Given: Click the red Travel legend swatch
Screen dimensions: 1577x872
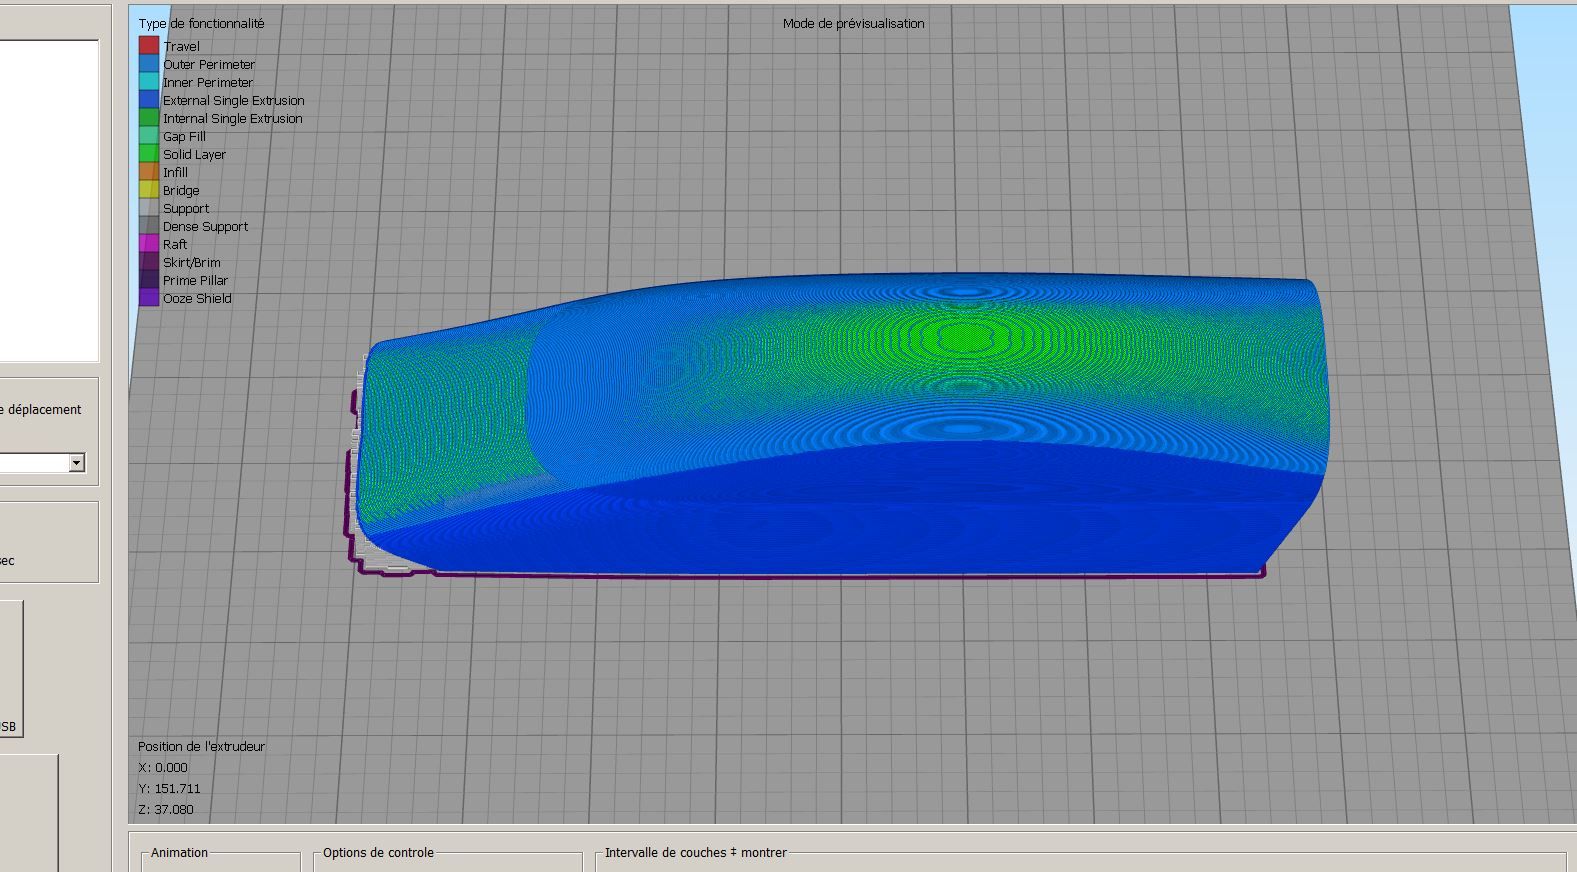Looking at the screenshot, I should point(149,45).
